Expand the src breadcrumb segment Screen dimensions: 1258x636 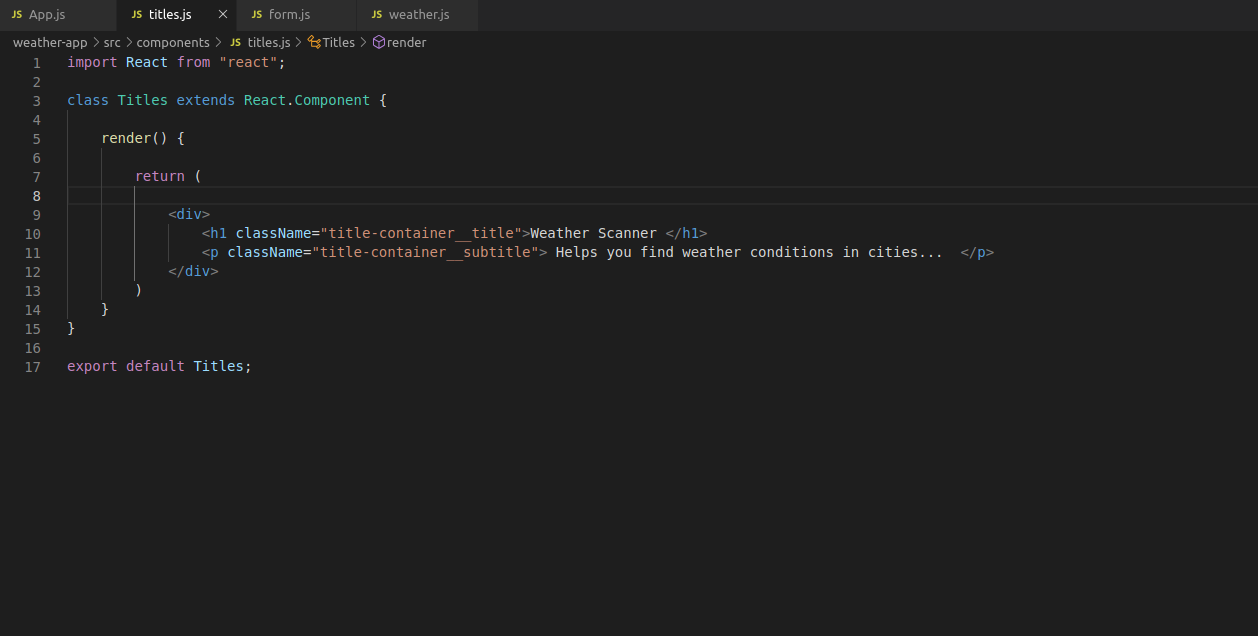(x=112, y=43)
